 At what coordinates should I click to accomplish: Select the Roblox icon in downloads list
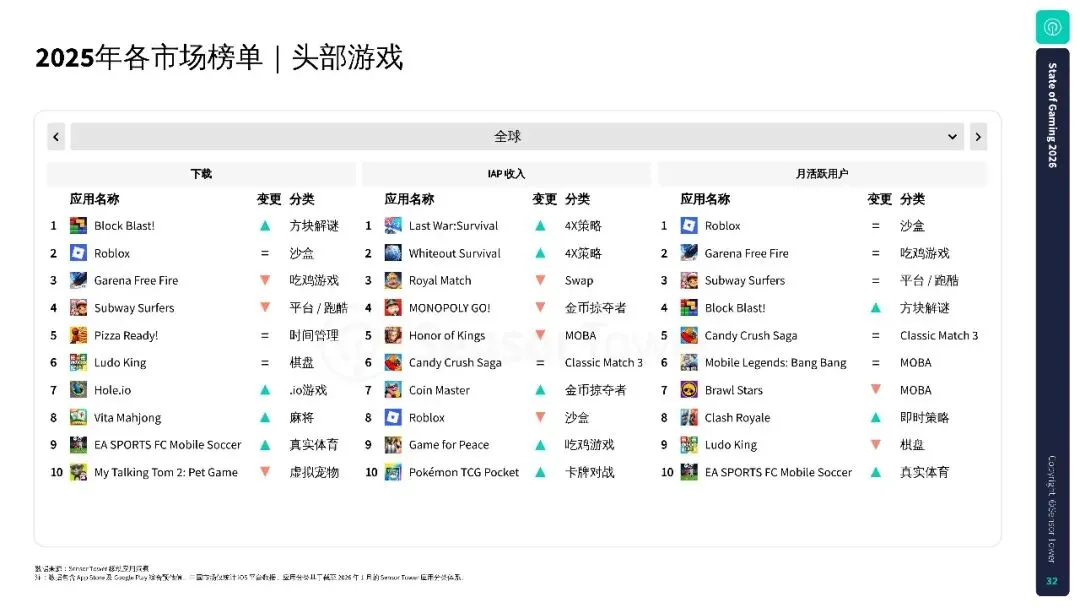pyautogui.click(x=77, y=253)
